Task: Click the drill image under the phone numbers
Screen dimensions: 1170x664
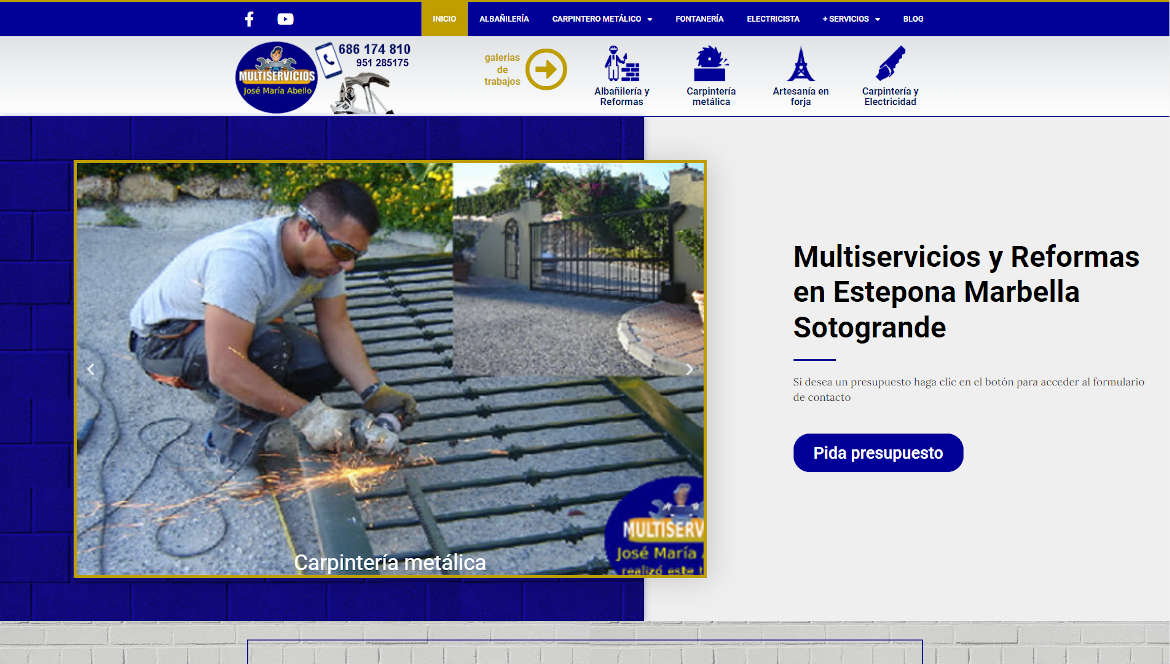Action: pos(362,93)
